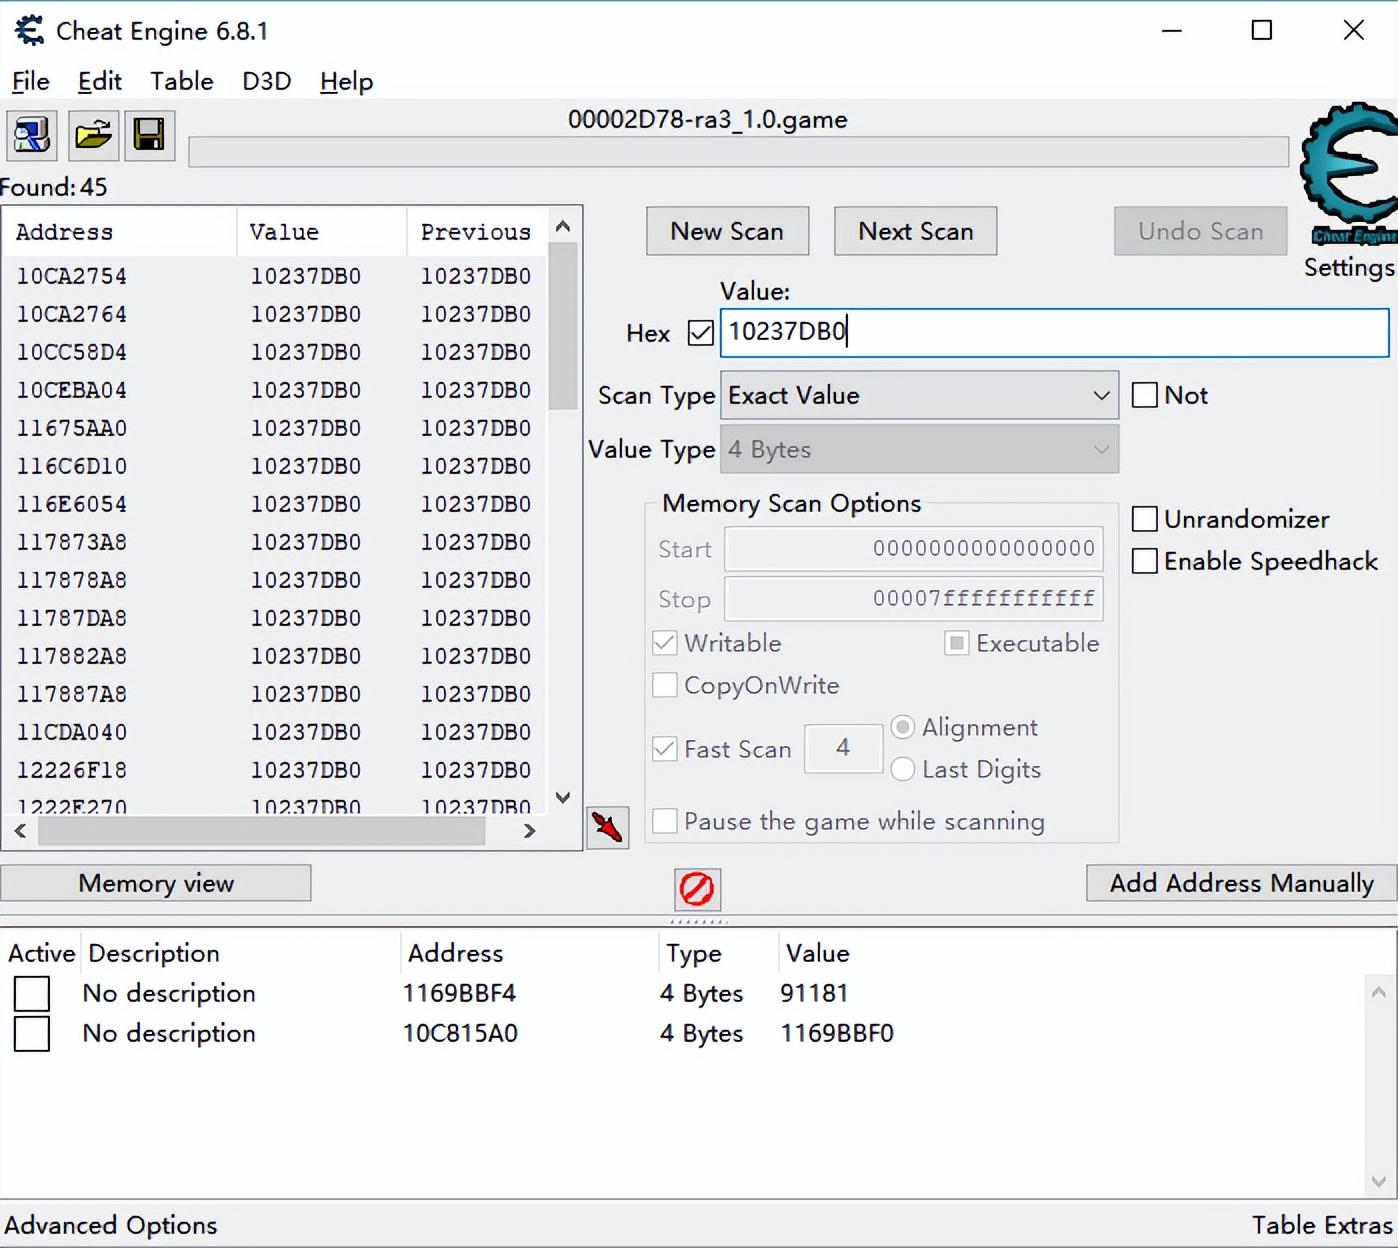The height and width of the screenshot is (1248, 1398).
Task: Select the Last Digits radio button
Action: point(903,769)
